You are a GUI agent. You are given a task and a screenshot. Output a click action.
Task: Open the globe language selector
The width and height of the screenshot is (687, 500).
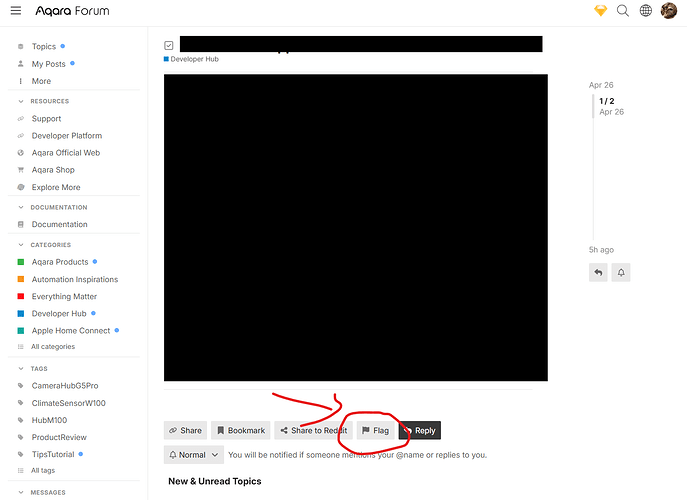645,11
